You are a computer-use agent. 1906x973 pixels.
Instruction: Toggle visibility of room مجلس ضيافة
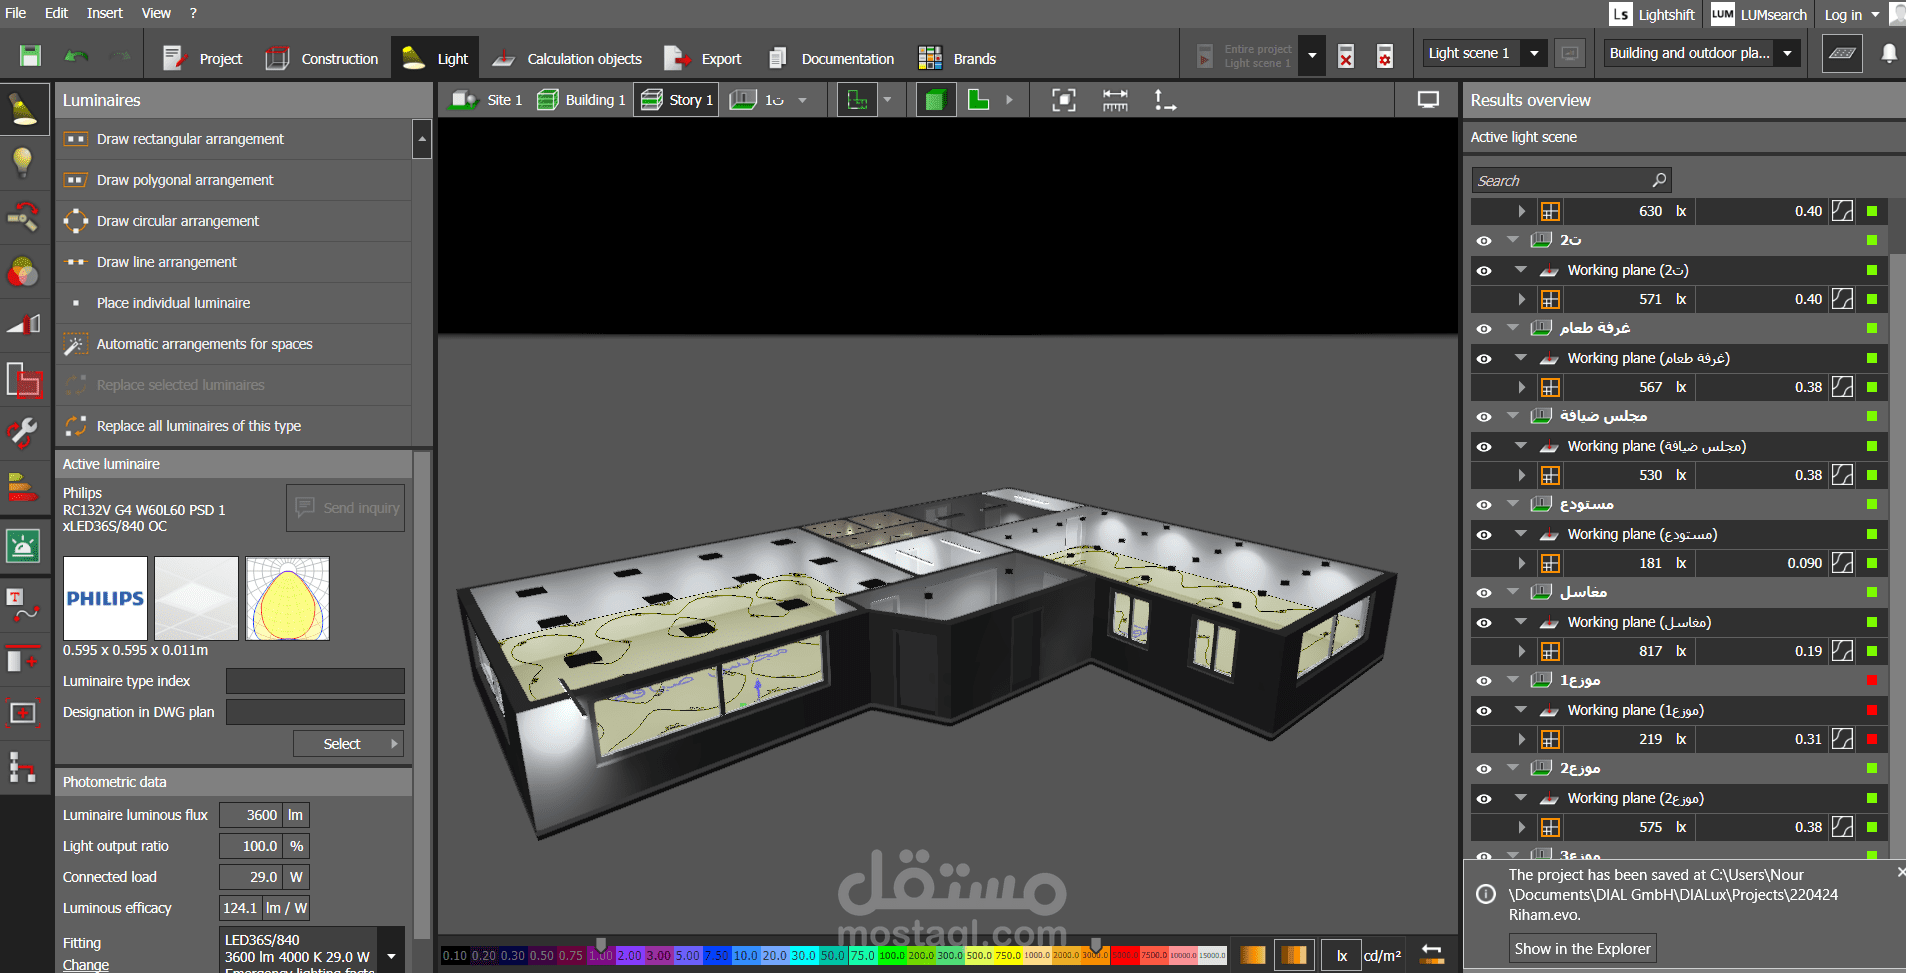[x=1484, y=417]
